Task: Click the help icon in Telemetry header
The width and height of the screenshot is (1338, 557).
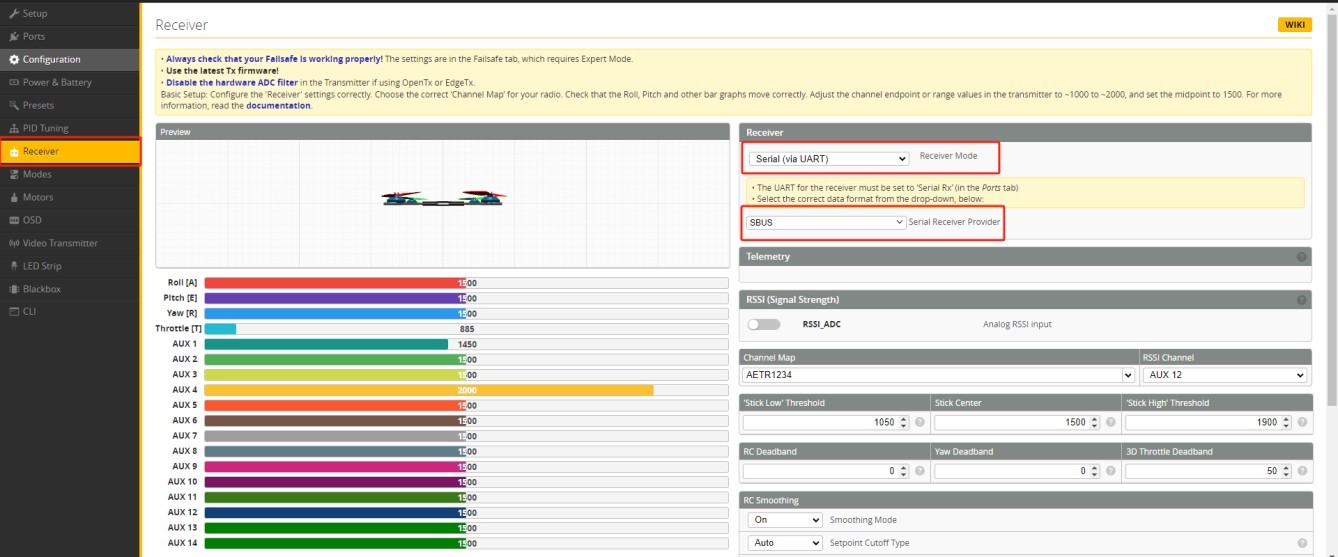Action: click(x=1301, y=257)
